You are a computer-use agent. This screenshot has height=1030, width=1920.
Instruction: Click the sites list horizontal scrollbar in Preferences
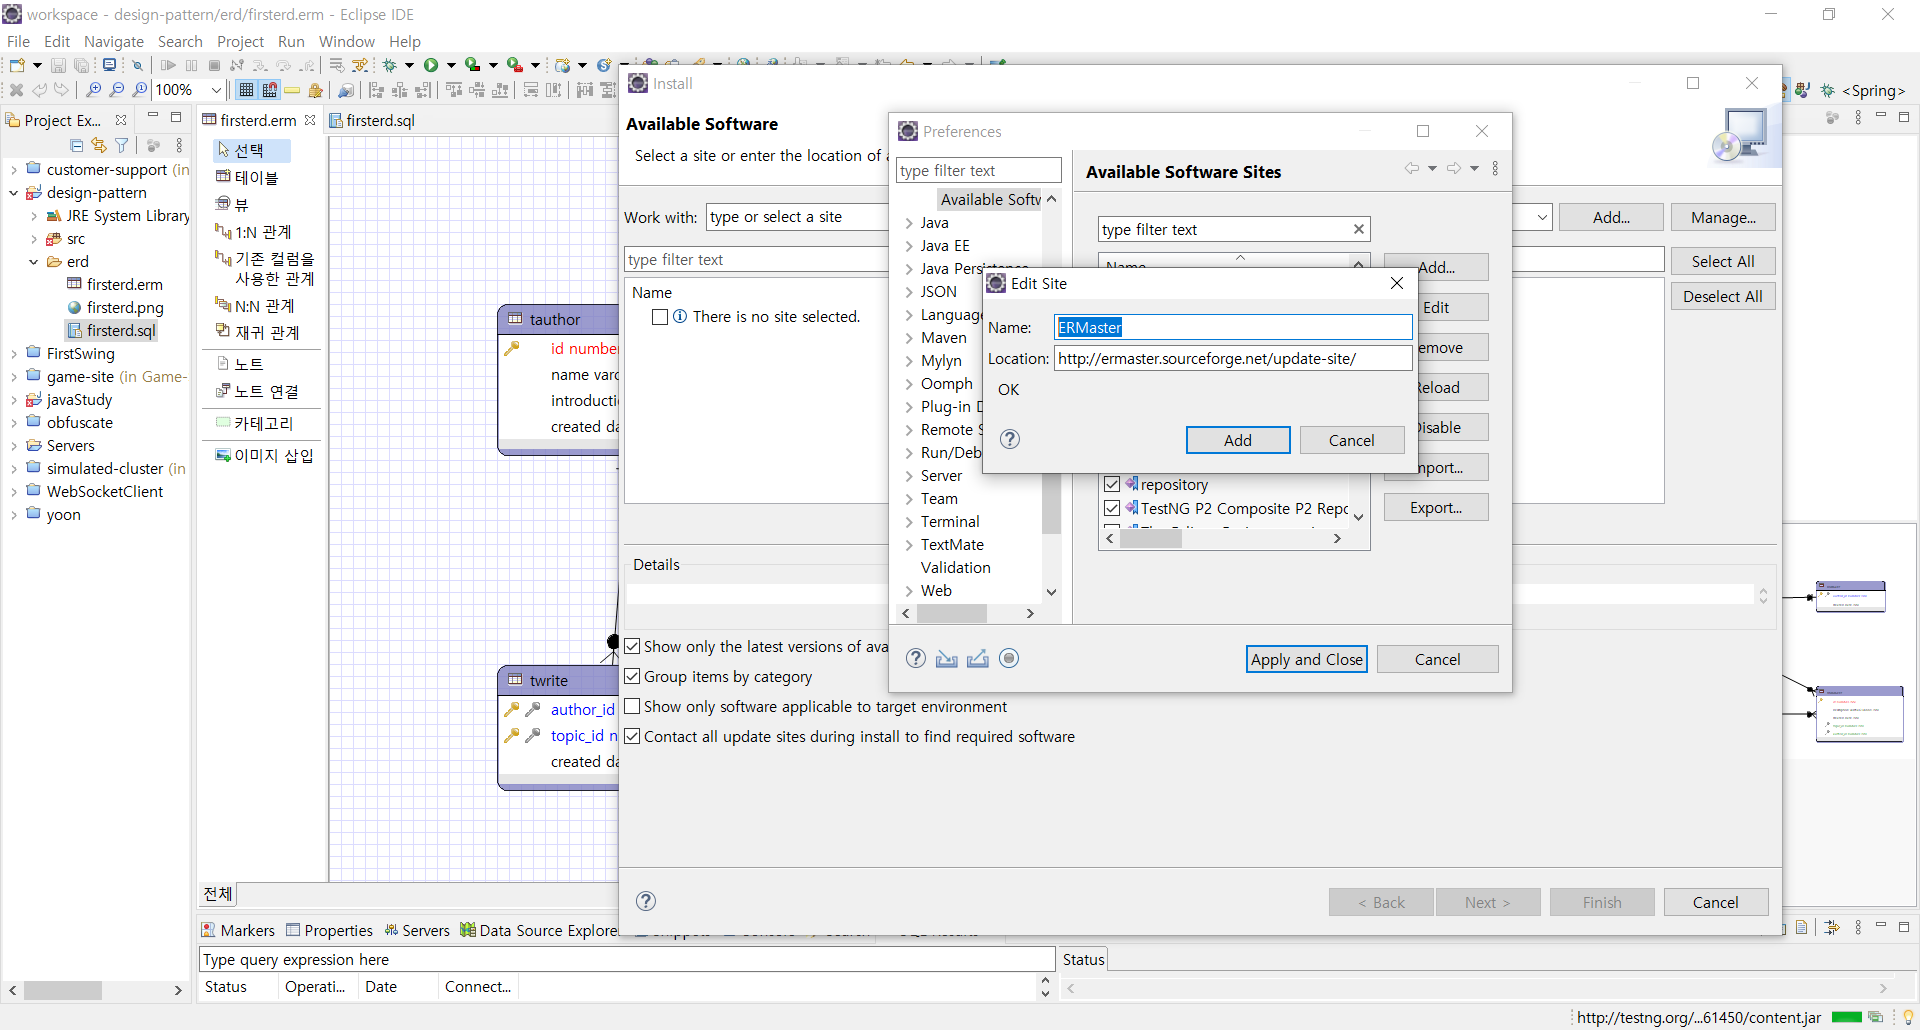click(x=1224, y=538)
